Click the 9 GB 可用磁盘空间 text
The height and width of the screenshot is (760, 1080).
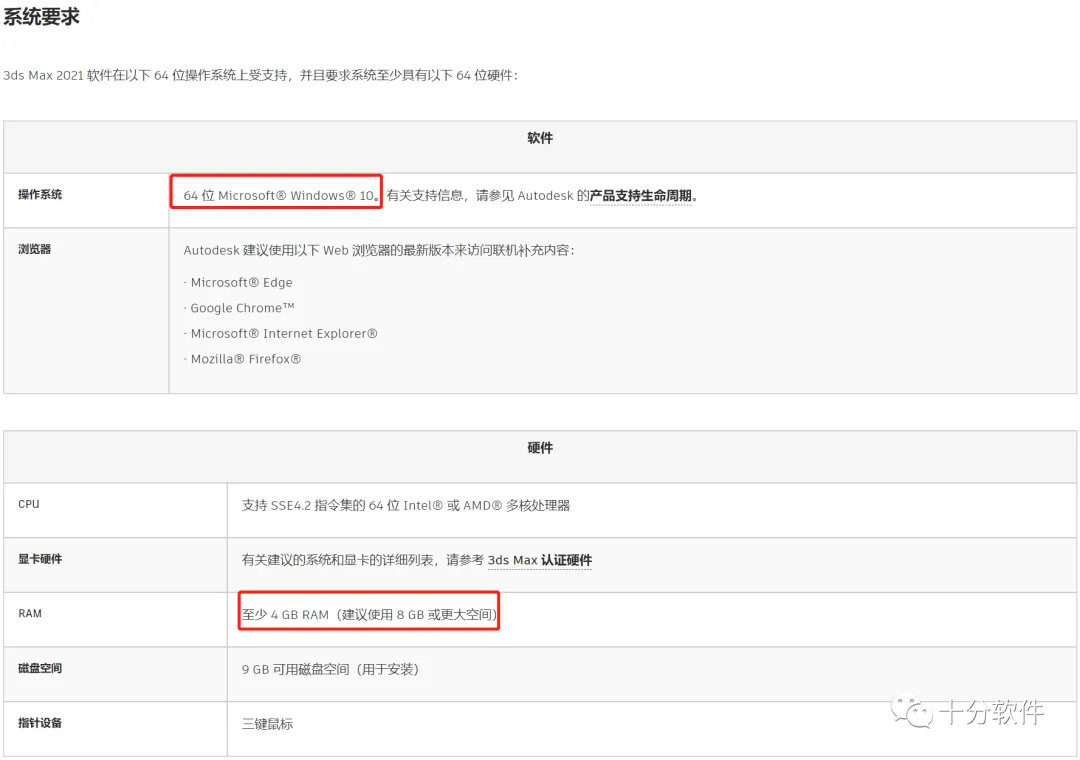[331, 670]
